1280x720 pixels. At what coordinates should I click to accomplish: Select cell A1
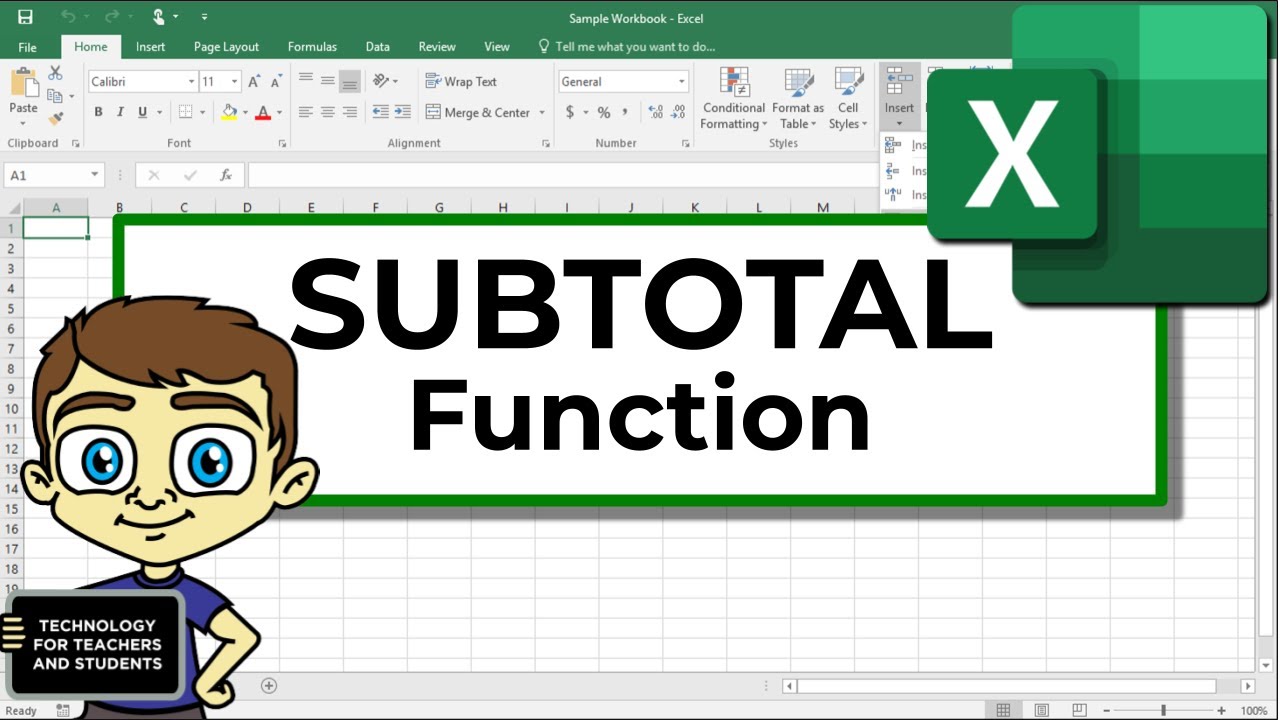[x=56, y=228]
